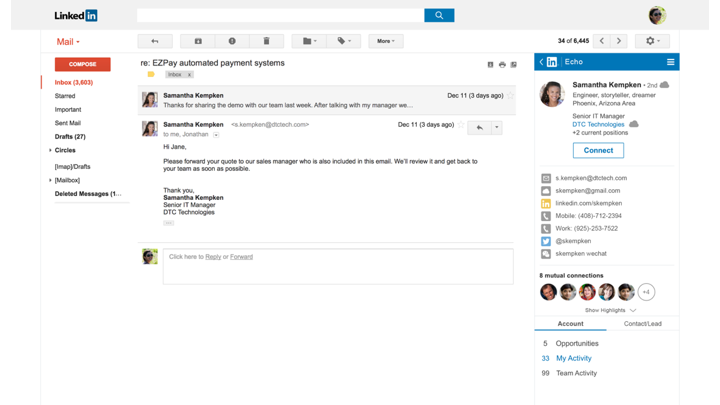The width and height of the screenshot is (720, 405).
Task: Expand the More actions dropdown
Action: pos(385,41)
